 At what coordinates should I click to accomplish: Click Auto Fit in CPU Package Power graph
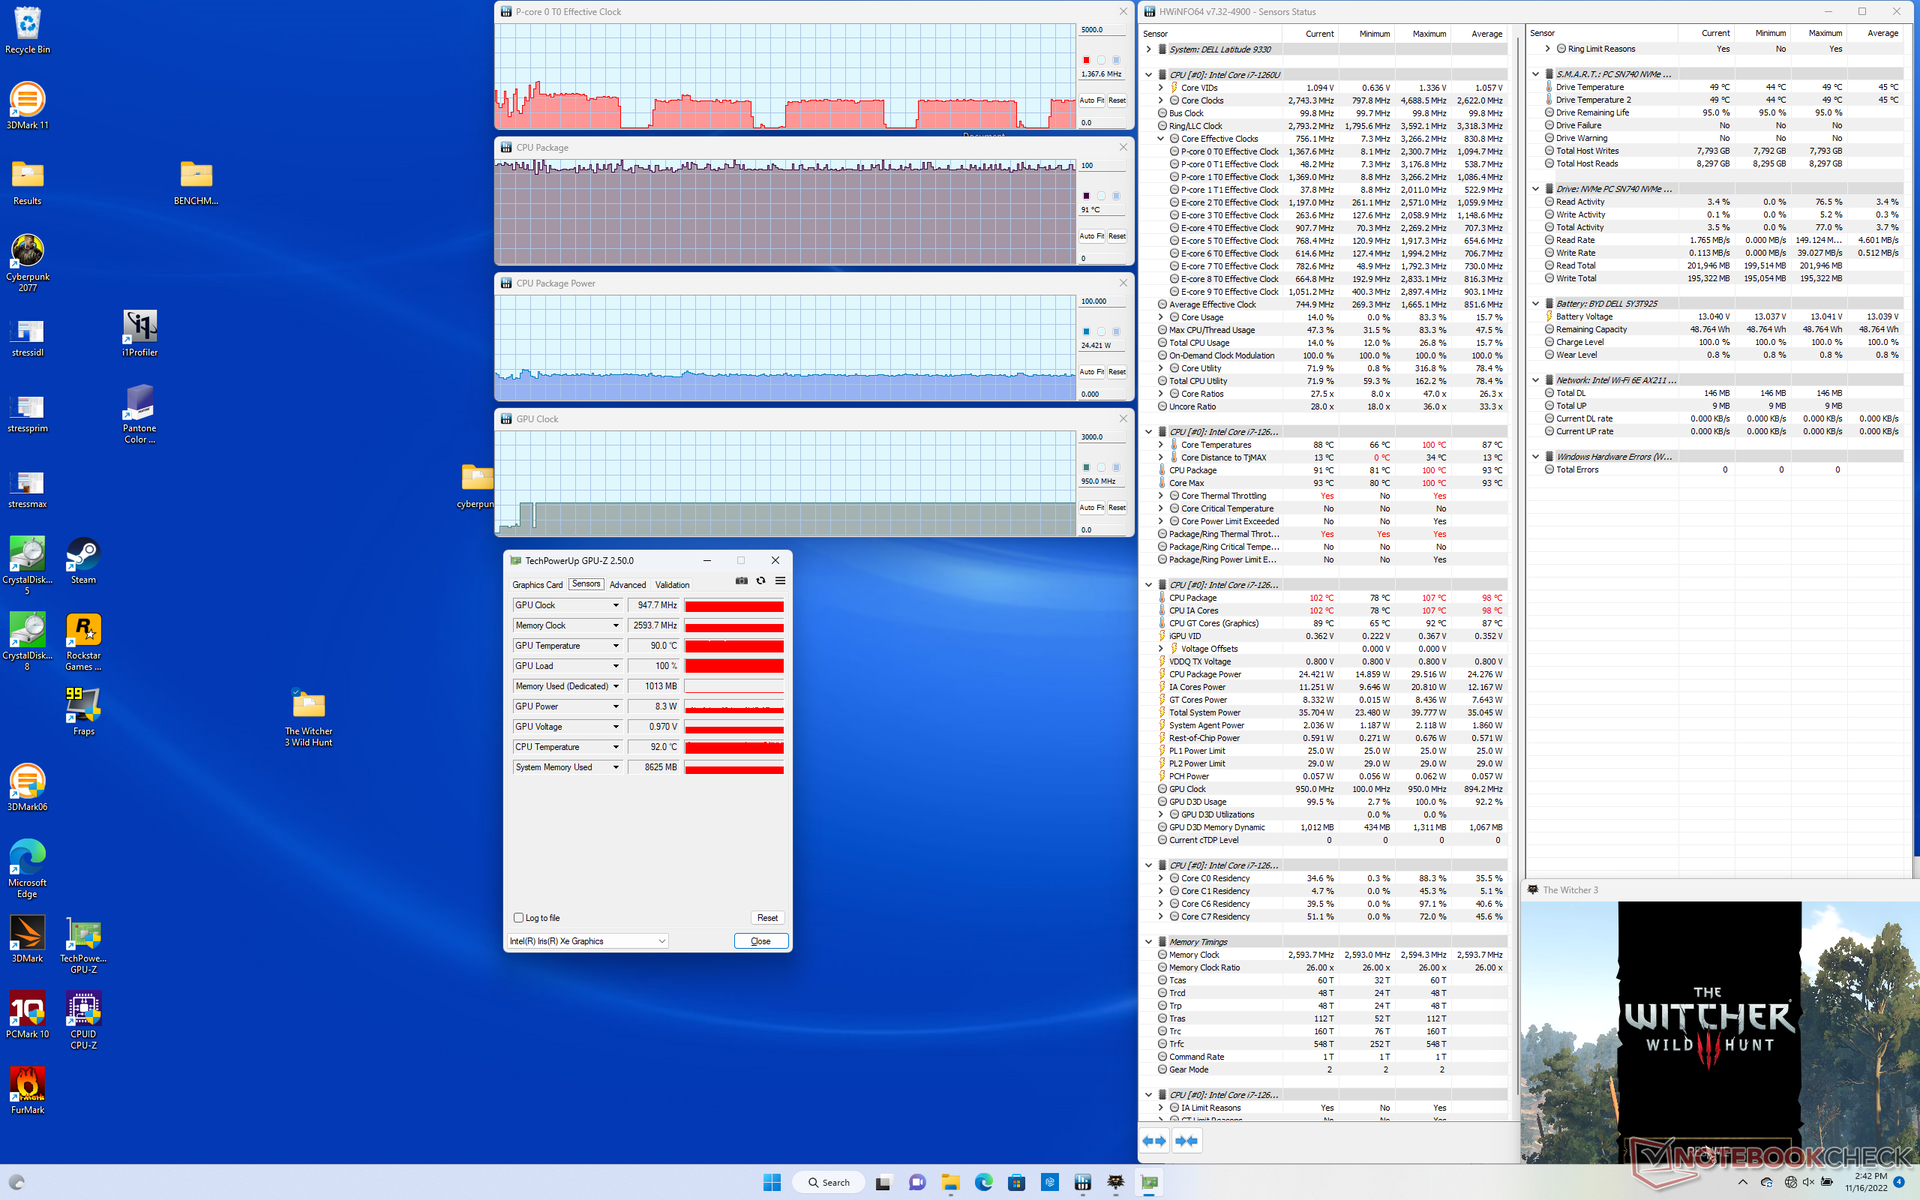tap(1091, 372)
